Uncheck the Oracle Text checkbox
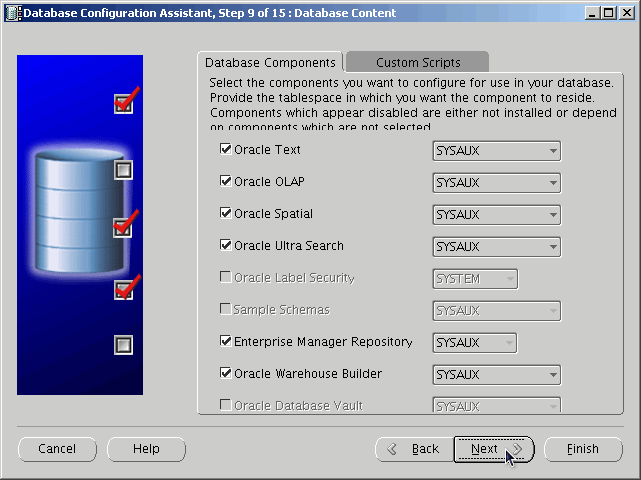Screen dimensions: 641x480 point(225,150)
